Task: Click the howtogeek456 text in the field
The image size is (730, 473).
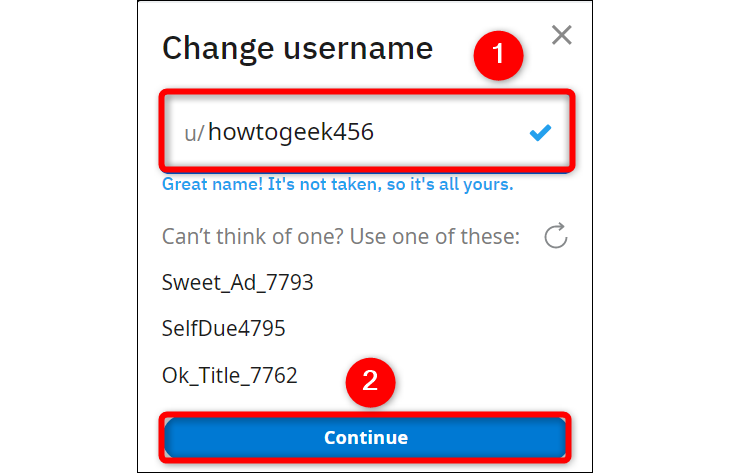Action: pos(290,132)
